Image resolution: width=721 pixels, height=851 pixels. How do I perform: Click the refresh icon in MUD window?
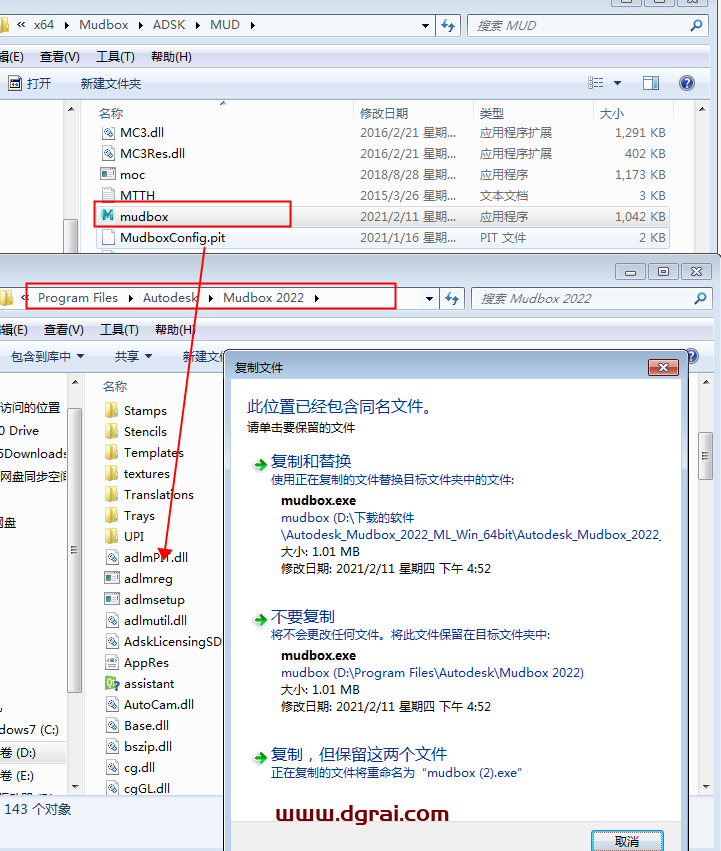(x=448, y=25)
